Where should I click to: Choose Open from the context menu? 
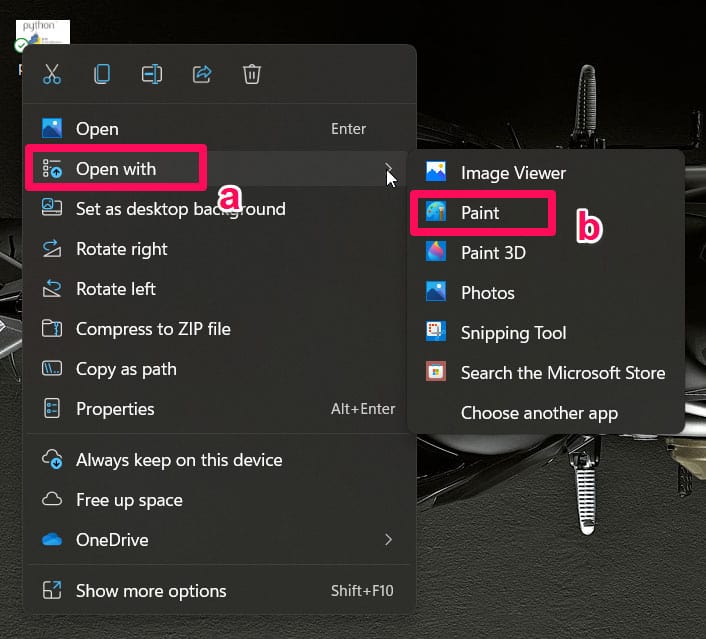click(219, 129)
